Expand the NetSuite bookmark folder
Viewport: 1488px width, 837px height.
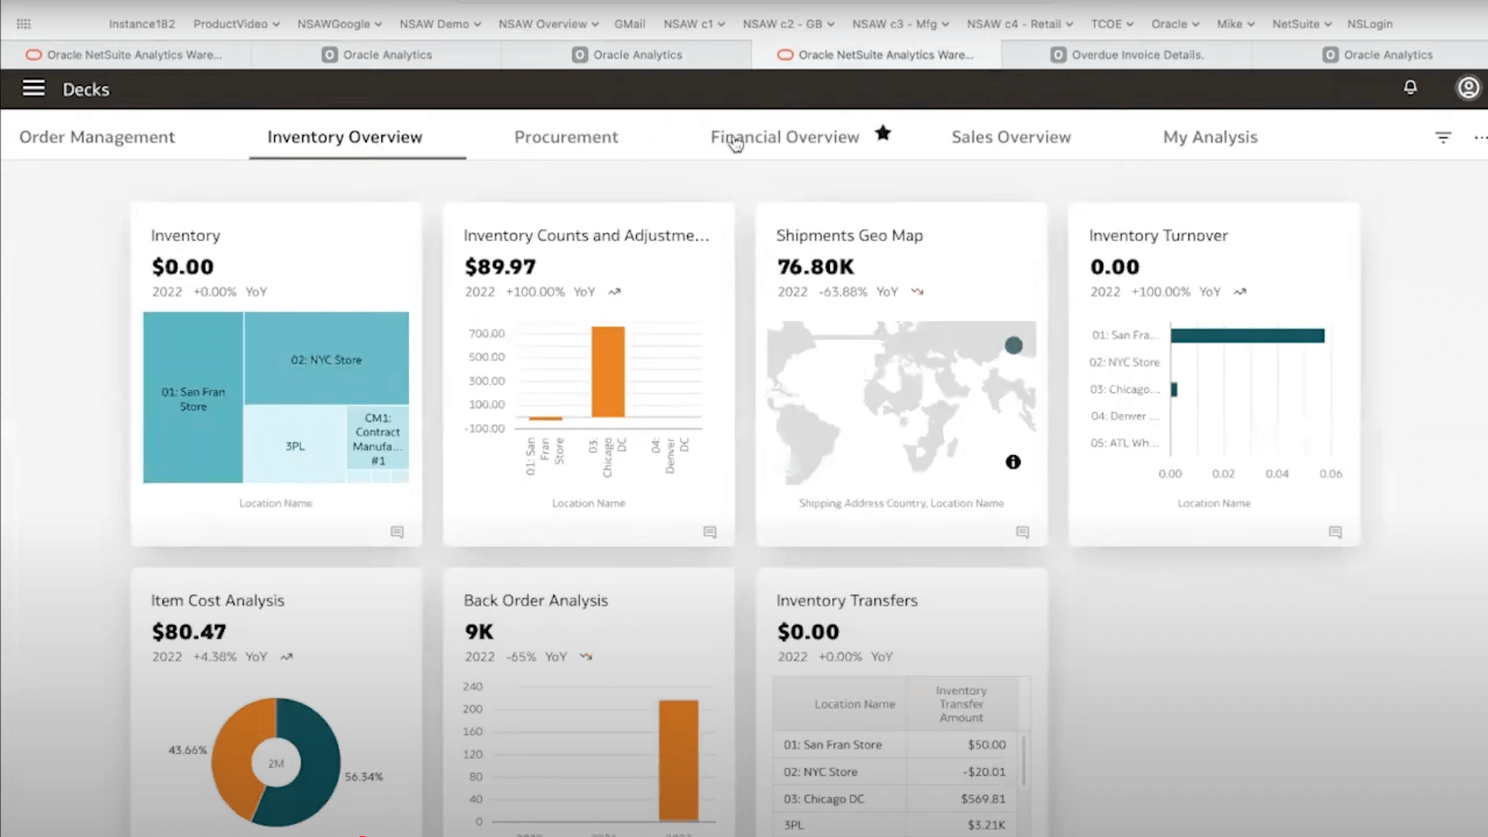tap(1301, 24)
